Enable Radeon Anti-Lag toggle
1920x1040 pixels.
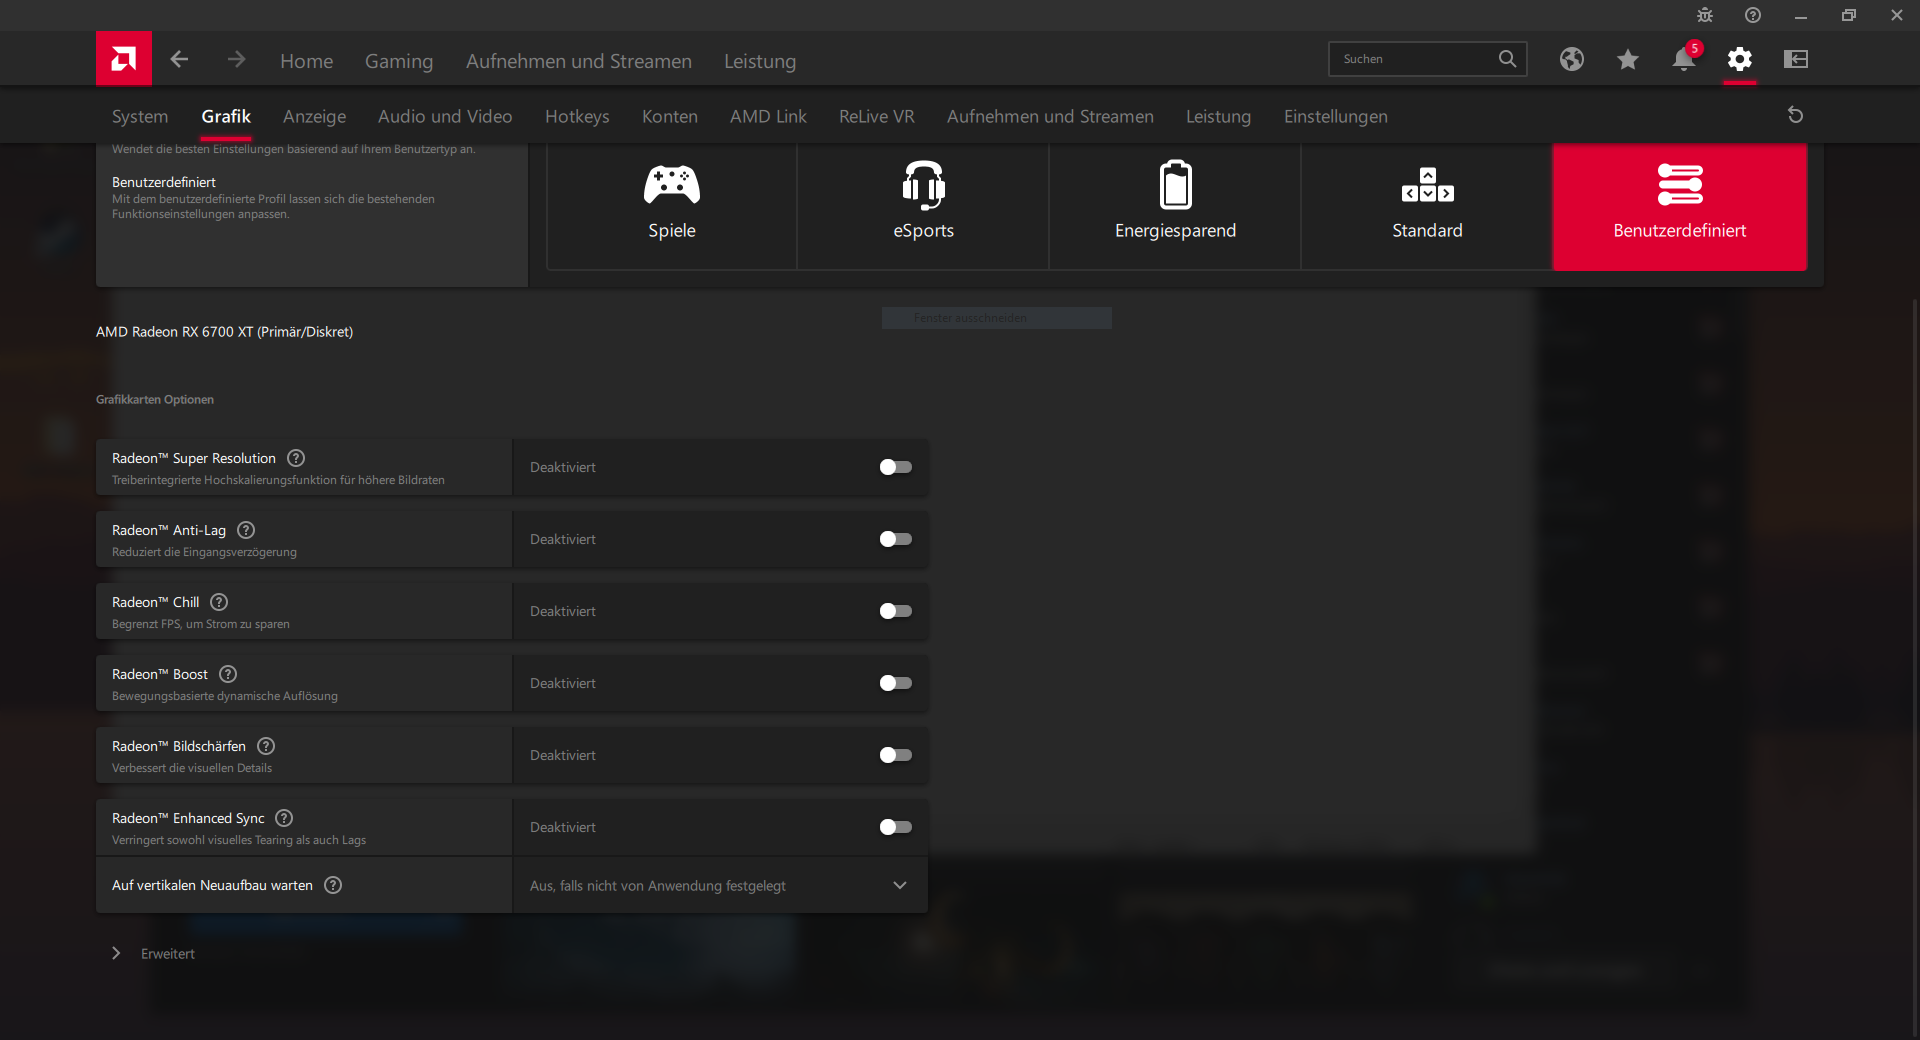click(x=895, y=539)
